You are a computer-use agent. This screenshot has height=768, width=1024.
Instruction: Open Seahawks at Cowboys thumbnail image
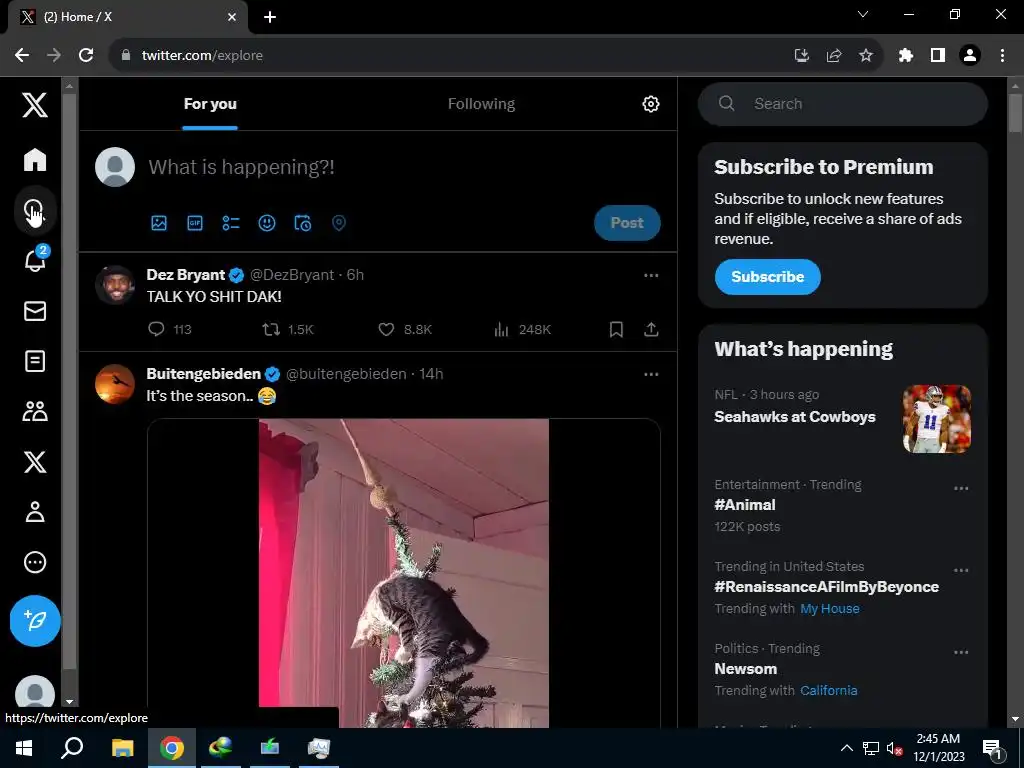[x=936, y=419]
